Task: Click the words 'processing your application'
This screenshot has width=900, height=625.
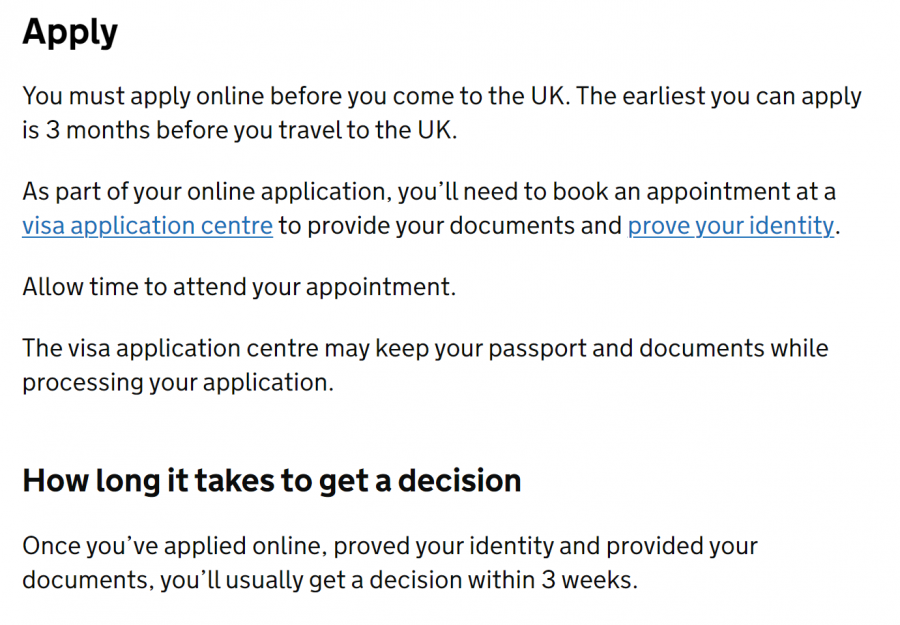Action: (x=178, y=383)
